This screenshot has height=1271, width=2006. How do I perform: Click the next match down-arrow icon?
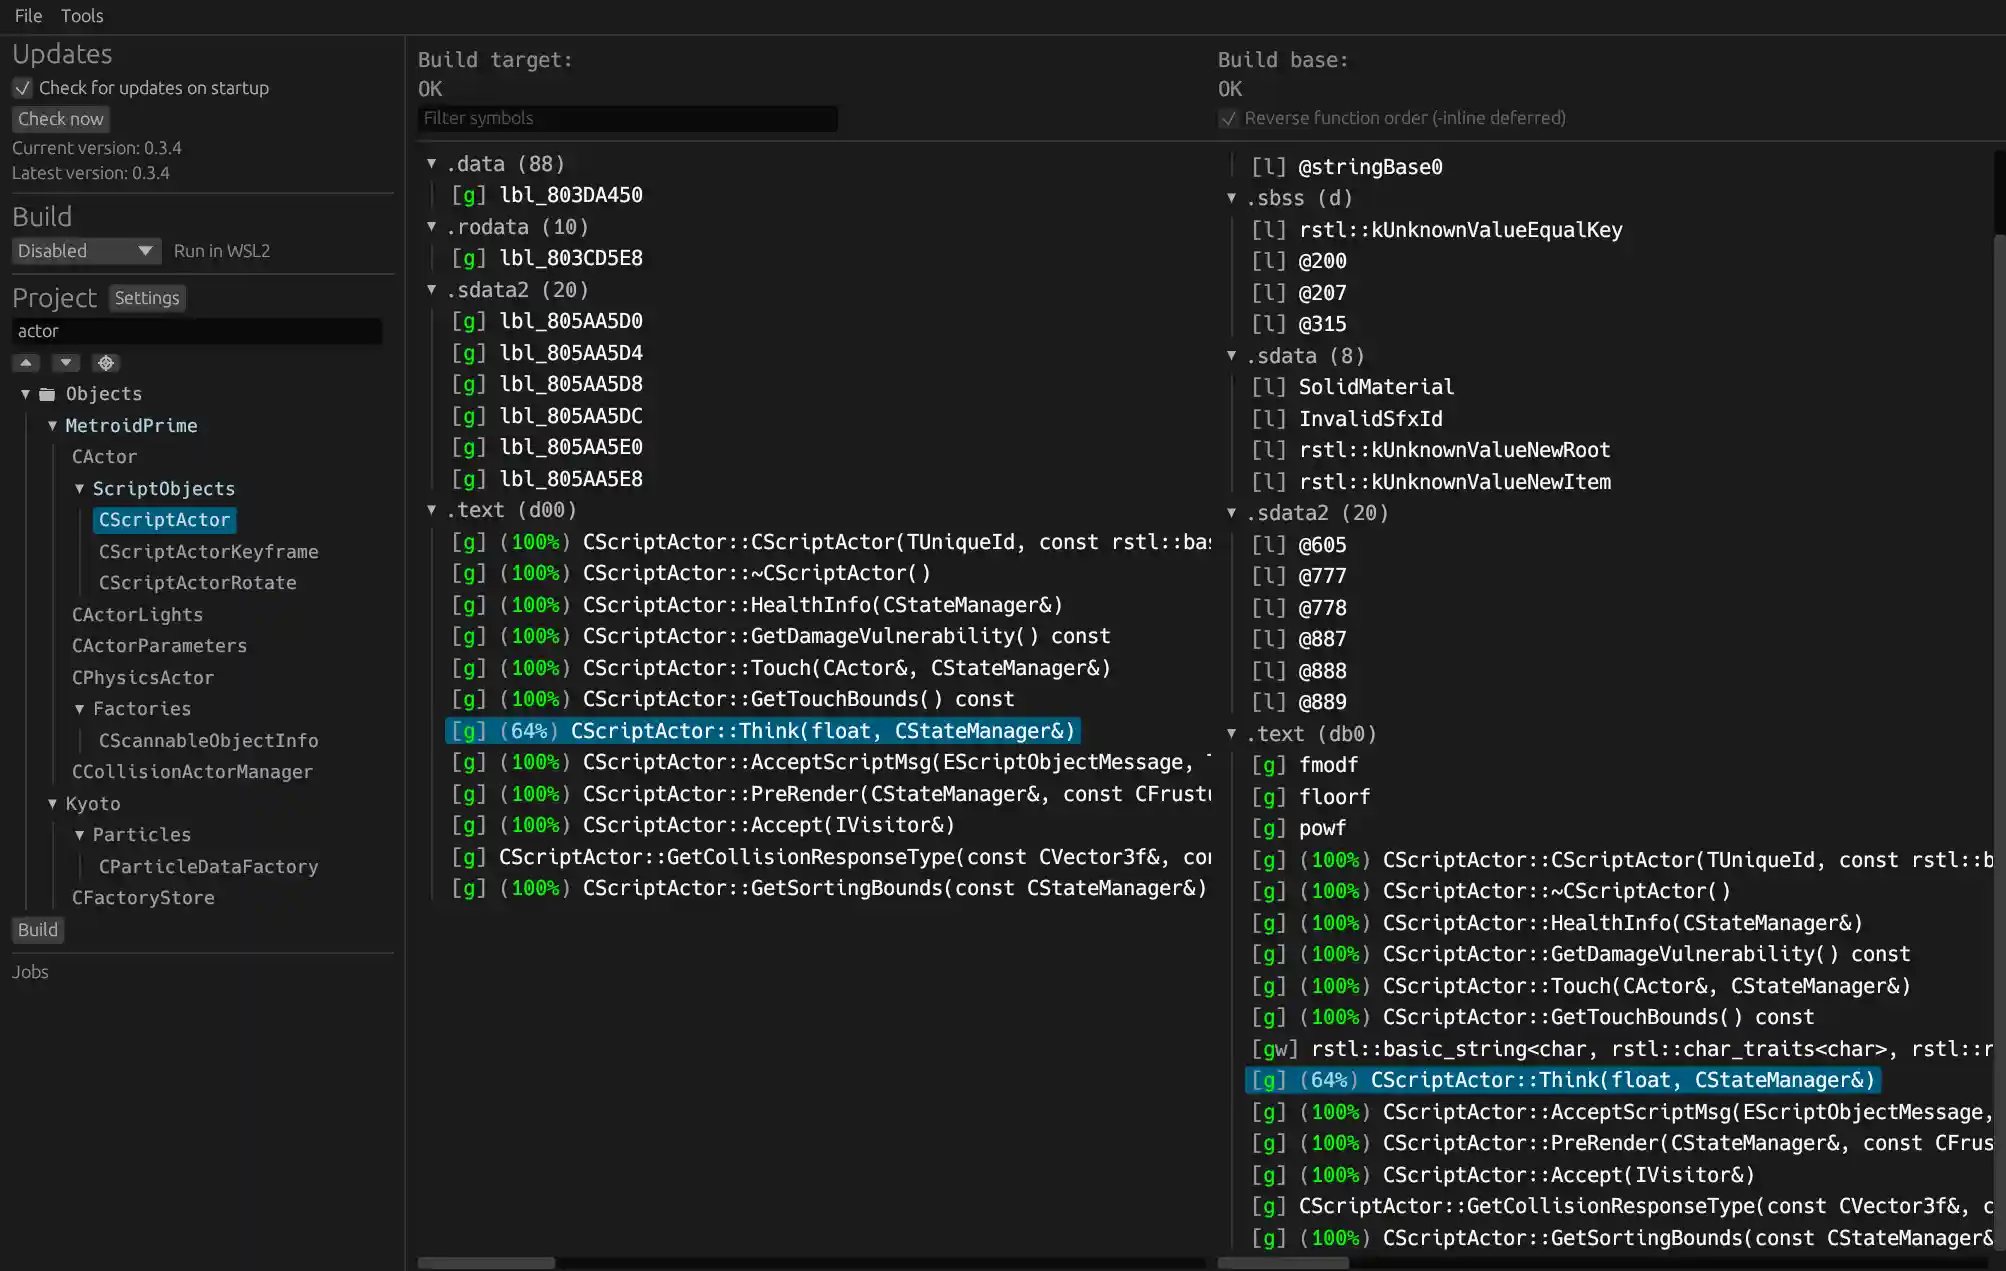point(65,362)
